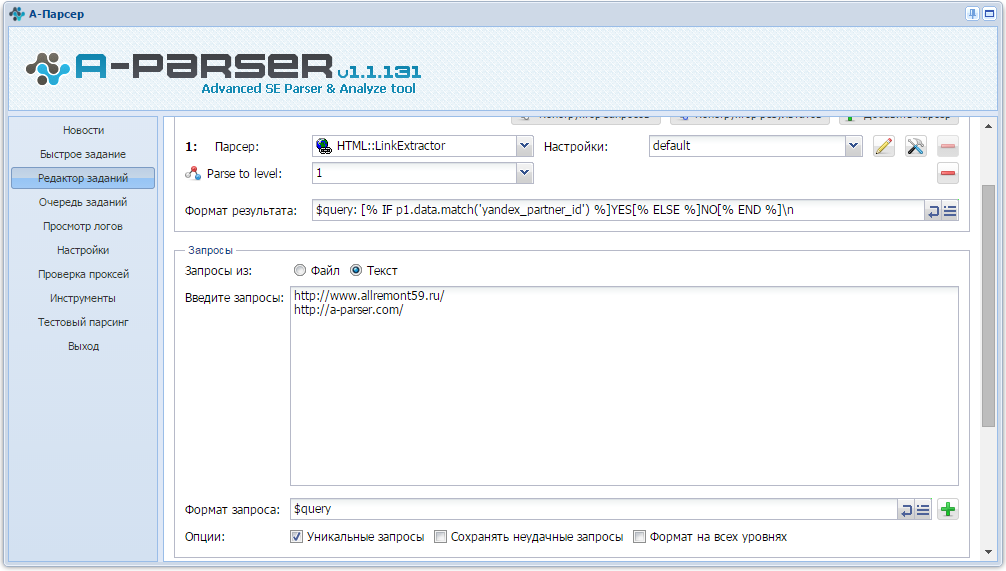Enable Сохранять неудачные запросы checkbox
Viewport: 1006px width, 571px height.
pos(440,537)
